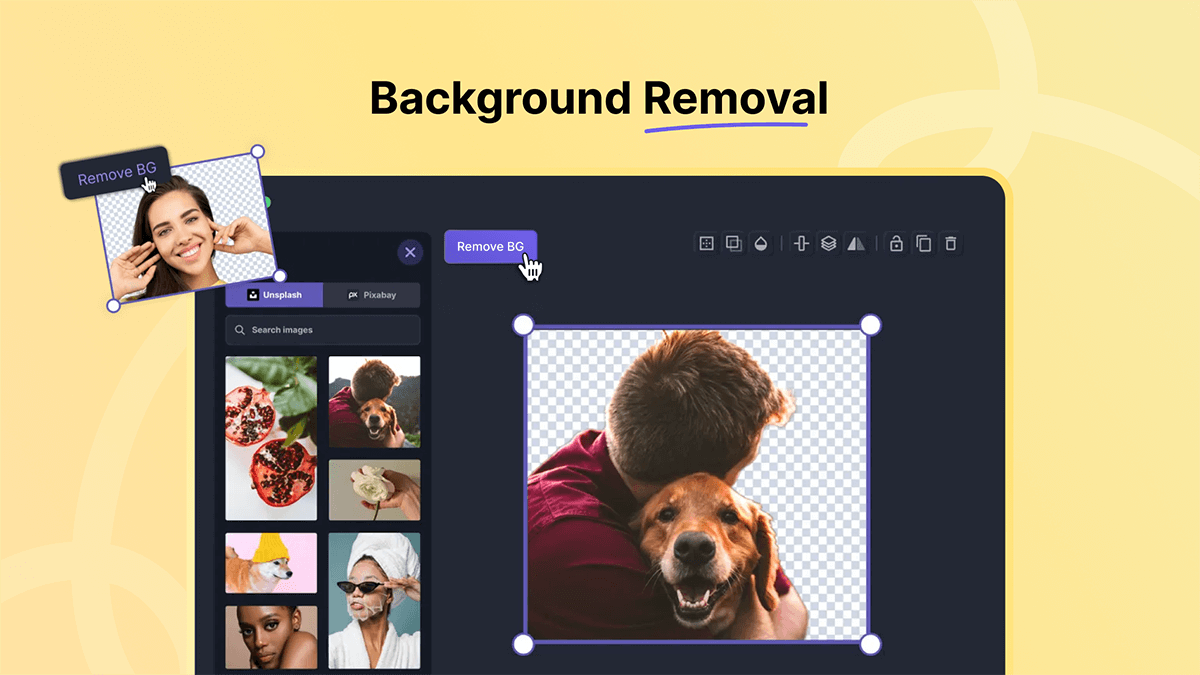Switch to the Unsplash tab

[x=274, y=295]
